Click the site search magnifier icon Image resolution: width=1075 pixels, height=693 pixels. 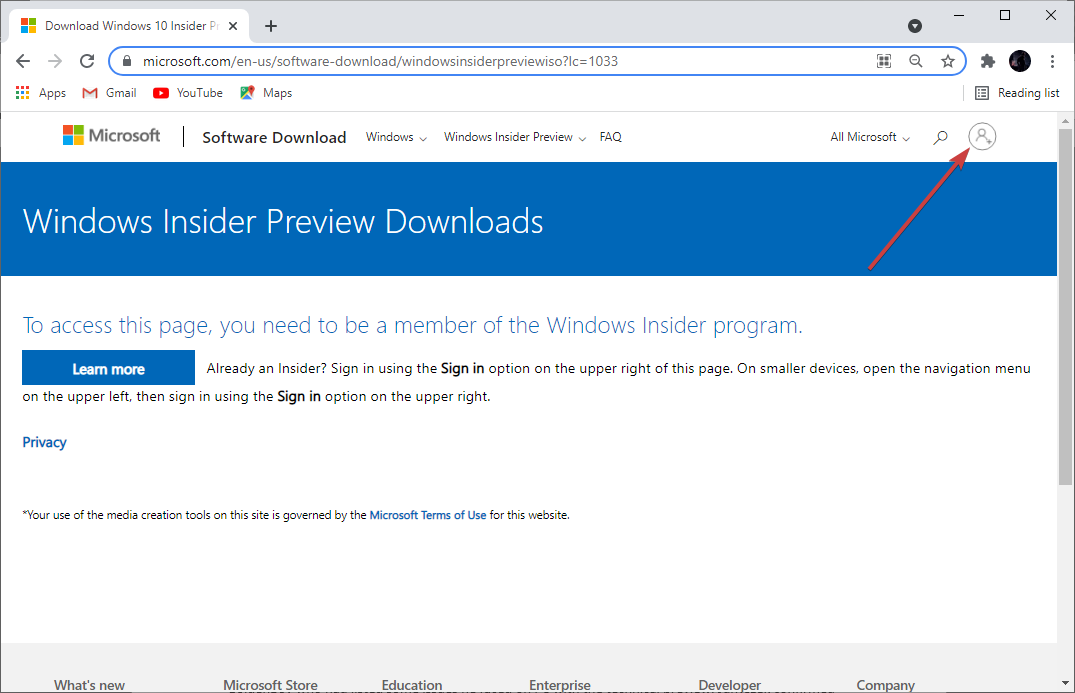pyautogui.click(x=941, y=137)
